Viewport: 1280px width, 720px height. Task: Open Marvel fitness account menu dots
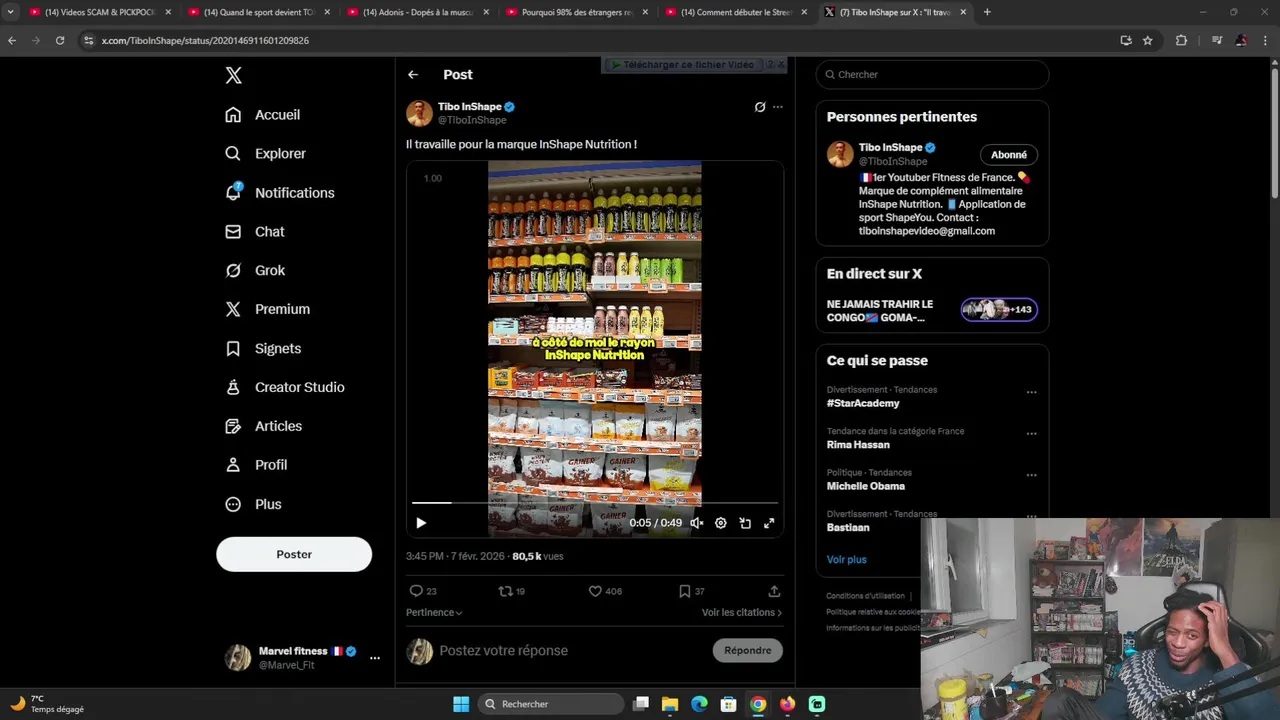click(x=375, y=658)
